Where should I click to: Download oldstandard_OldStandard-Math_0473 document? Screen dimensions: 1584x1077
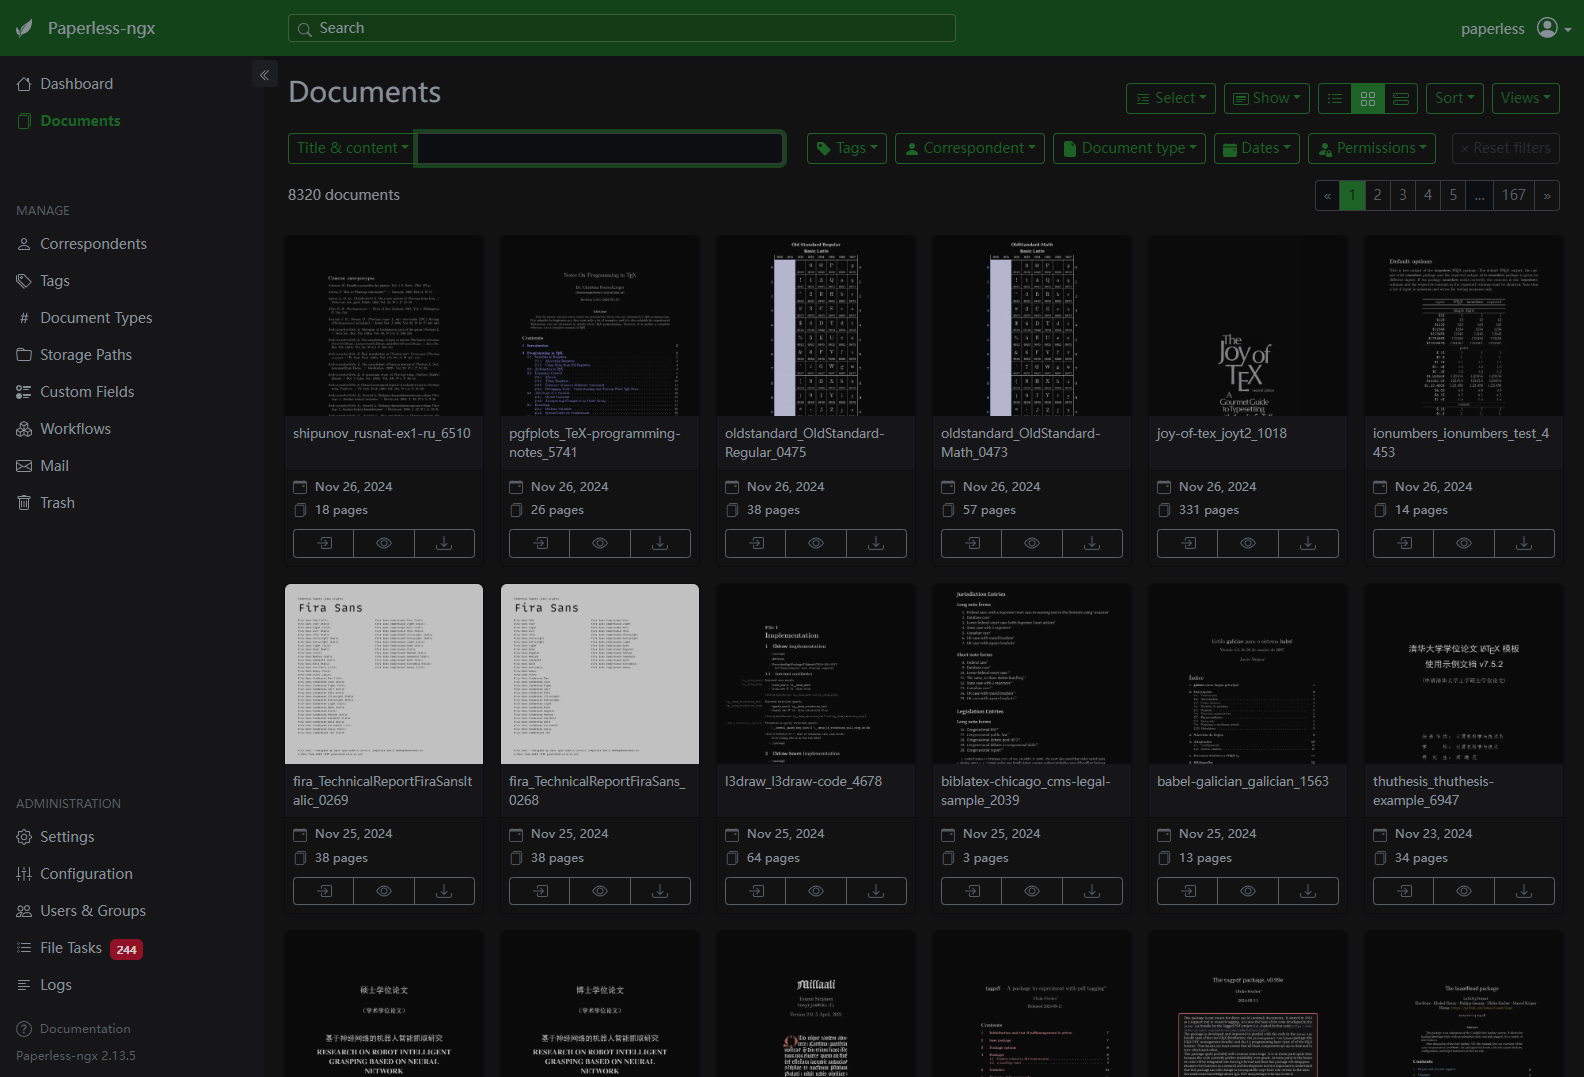click(1092, 543)
